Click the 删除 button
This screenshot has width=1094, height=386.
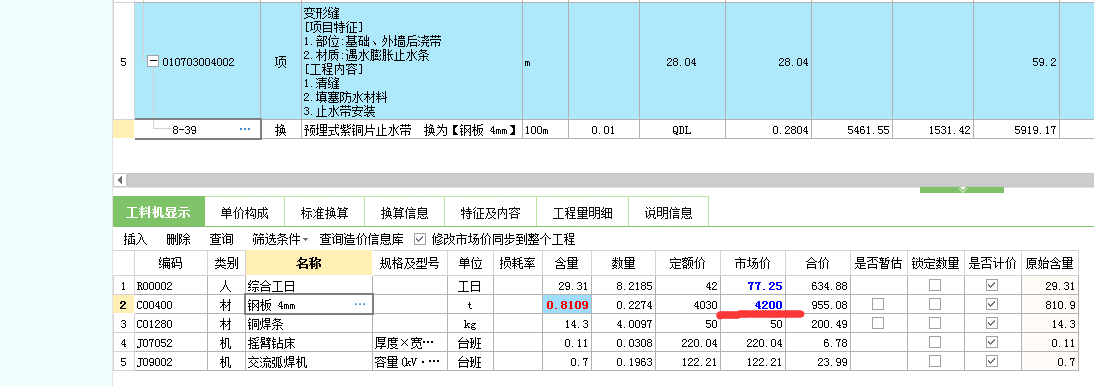point(179,239)
